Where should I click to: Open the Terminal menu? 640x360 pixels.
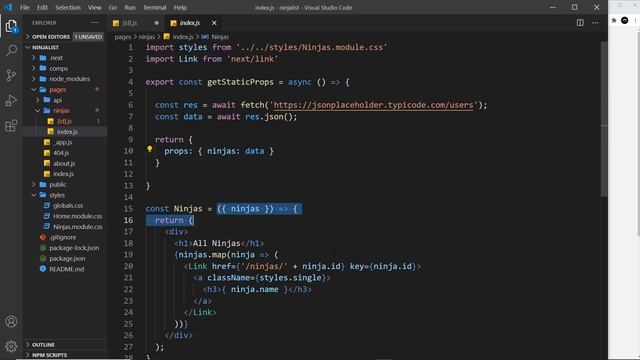pyautogui.click(x=154, y=7)
